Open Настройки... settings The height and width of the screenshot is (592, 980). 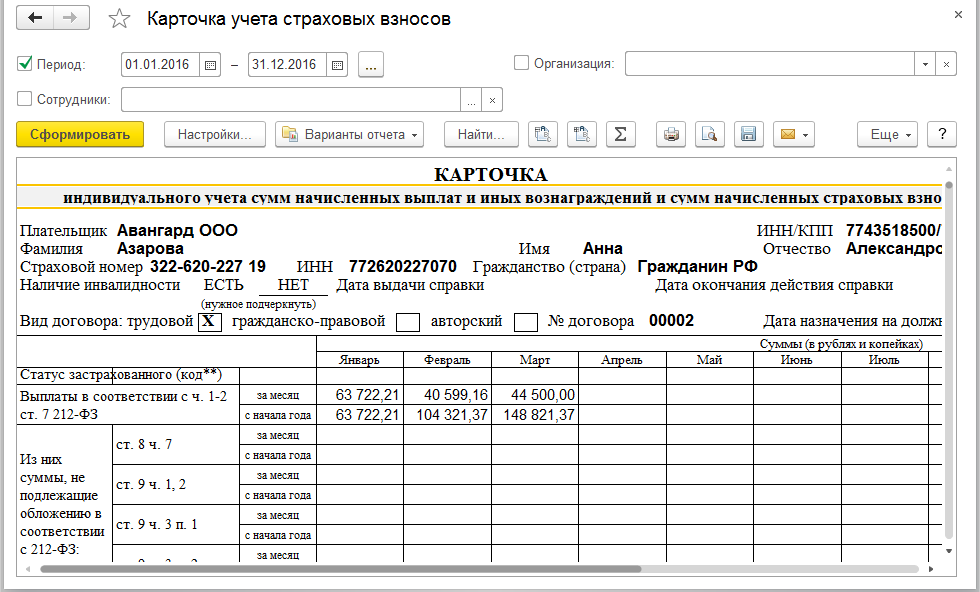point(214,134)
